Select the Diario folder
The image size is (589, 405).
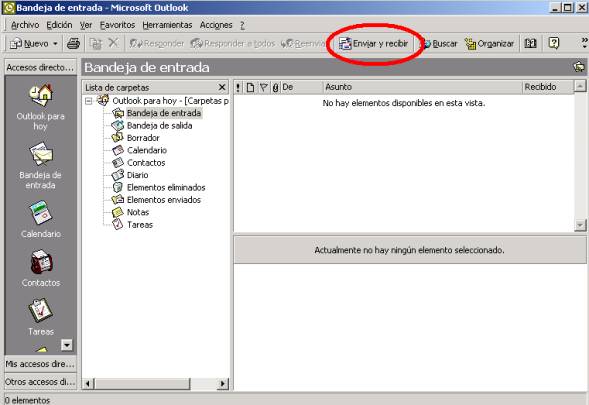130,175
